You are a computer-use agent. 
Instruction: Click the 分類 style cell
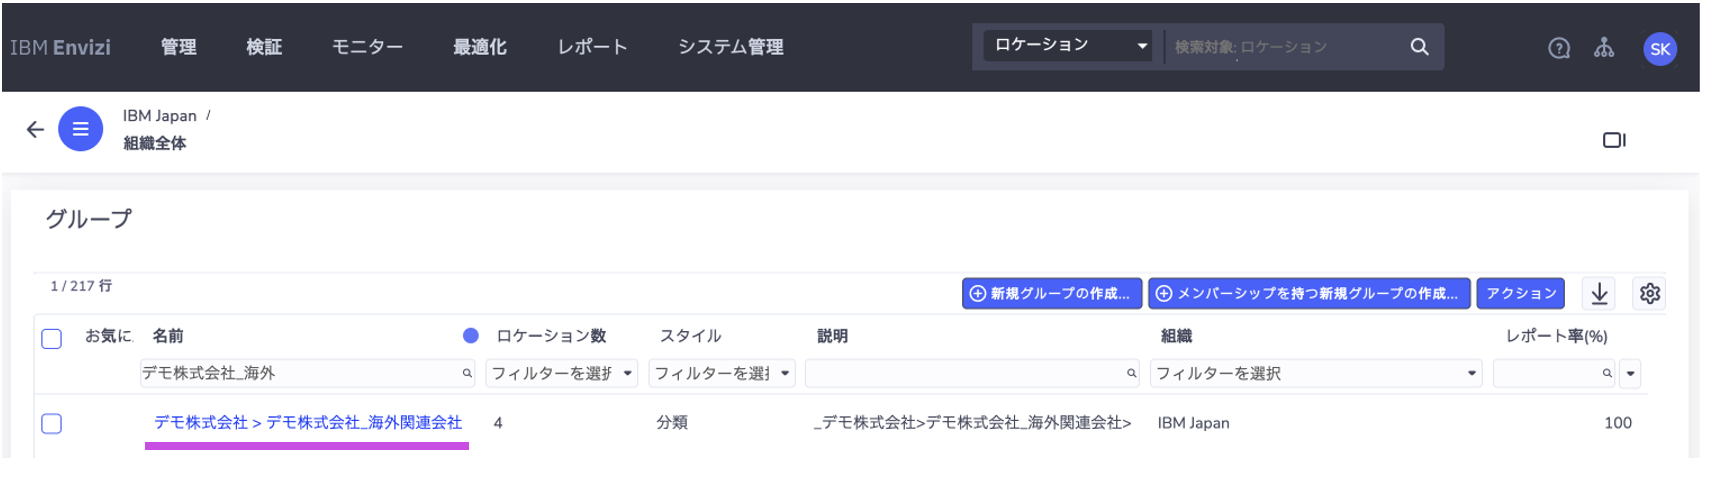click(x=672, y=423)
